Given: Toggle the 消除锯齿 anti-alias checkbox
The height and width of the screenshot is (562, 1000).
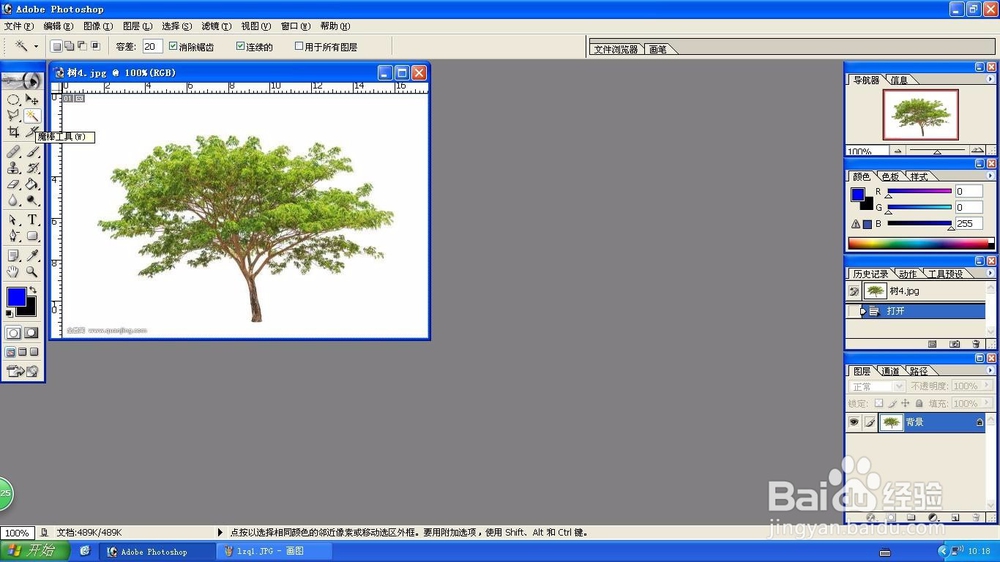Looking at the screenshot, I should (x=173, y=46).
